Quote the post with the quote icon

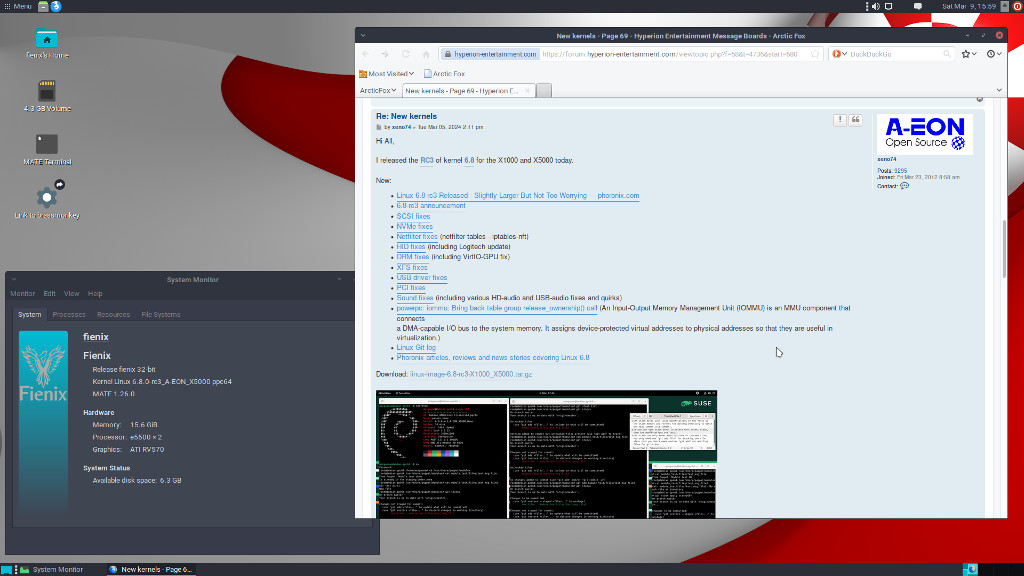click(856, 120)
